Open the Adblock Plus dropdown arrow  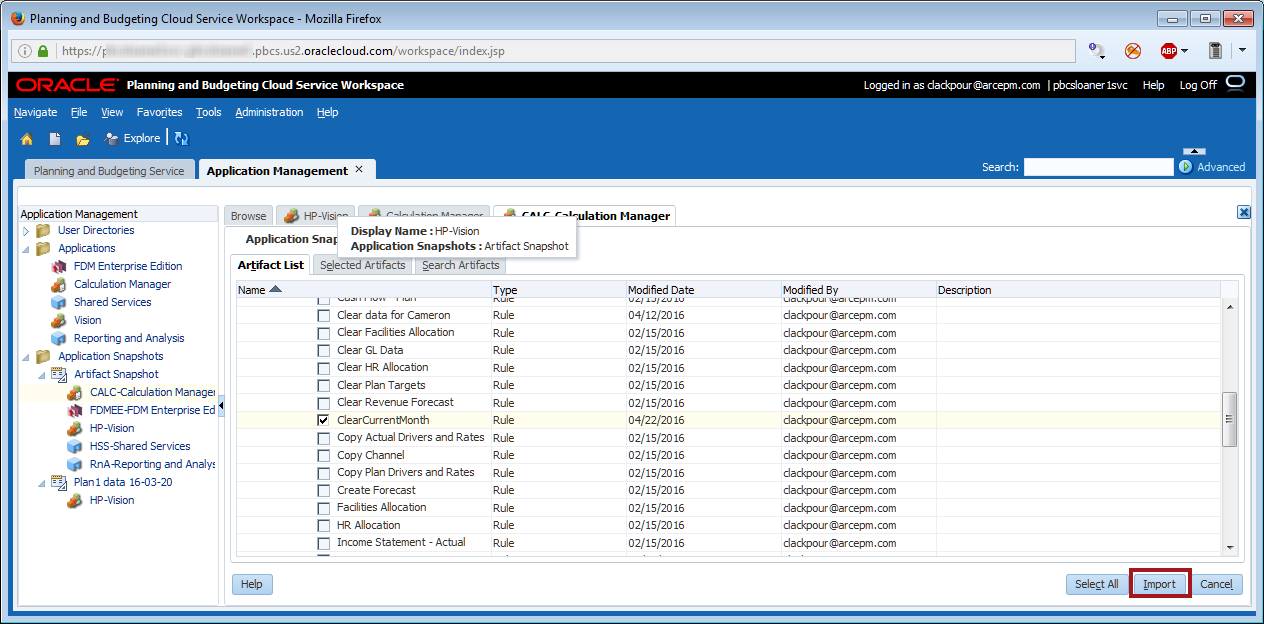[1185, 51]
